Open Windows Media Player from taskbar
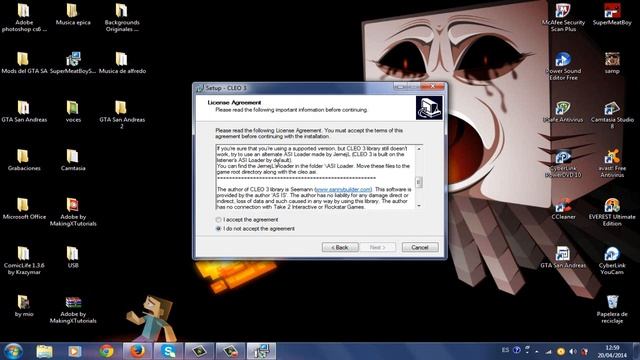This screenshot has width=640, height=360. tap(74, 351)
